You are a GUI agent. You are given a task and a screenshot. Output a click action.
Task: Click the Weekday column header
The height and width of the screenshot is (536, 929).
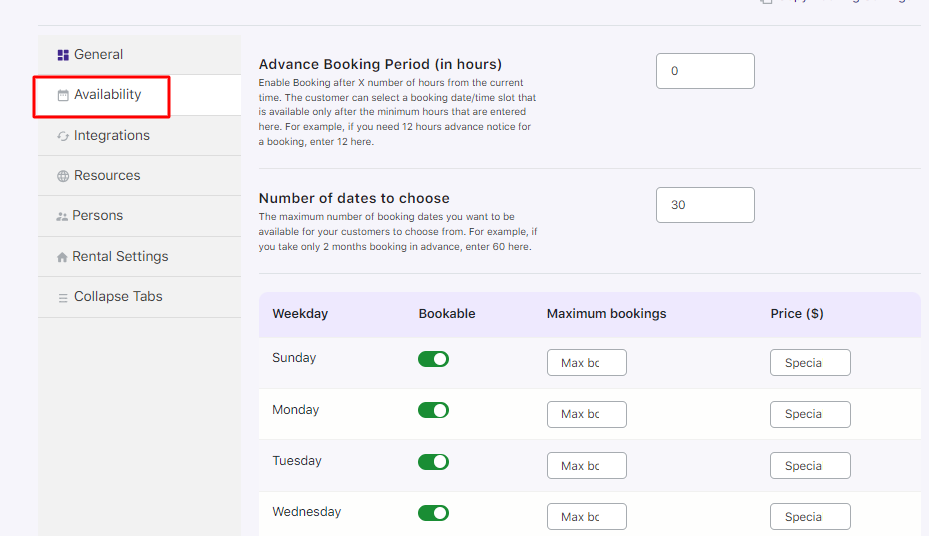(x=300, y=314)
